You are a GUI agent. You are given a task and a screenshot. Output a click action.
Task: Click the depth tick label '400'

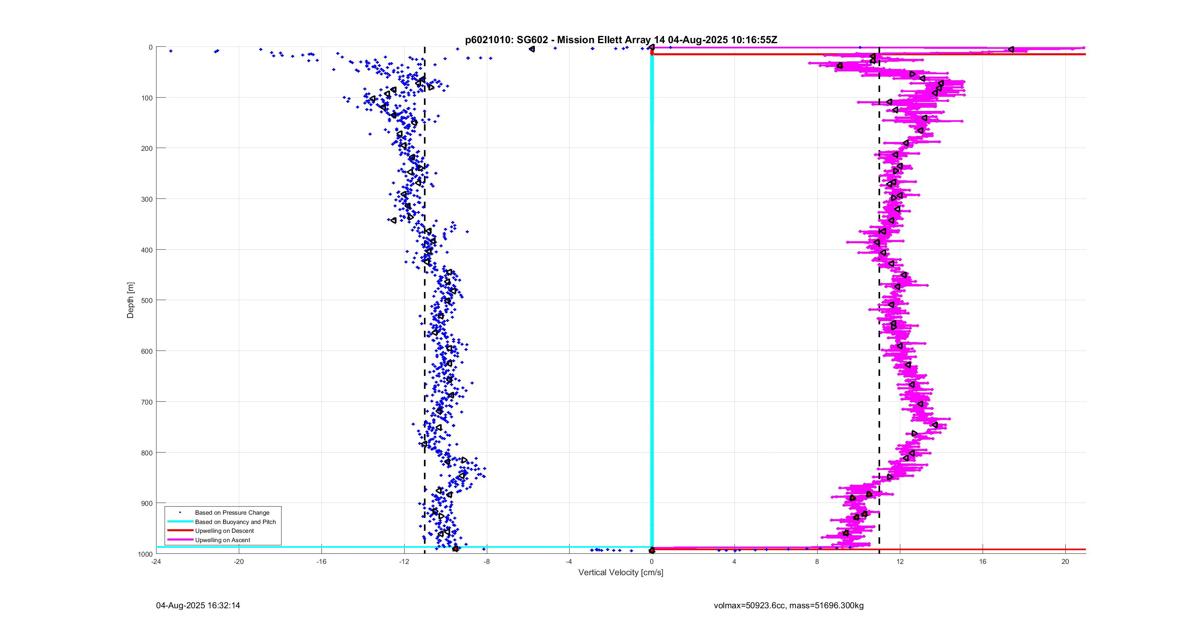tap(146, 250)
